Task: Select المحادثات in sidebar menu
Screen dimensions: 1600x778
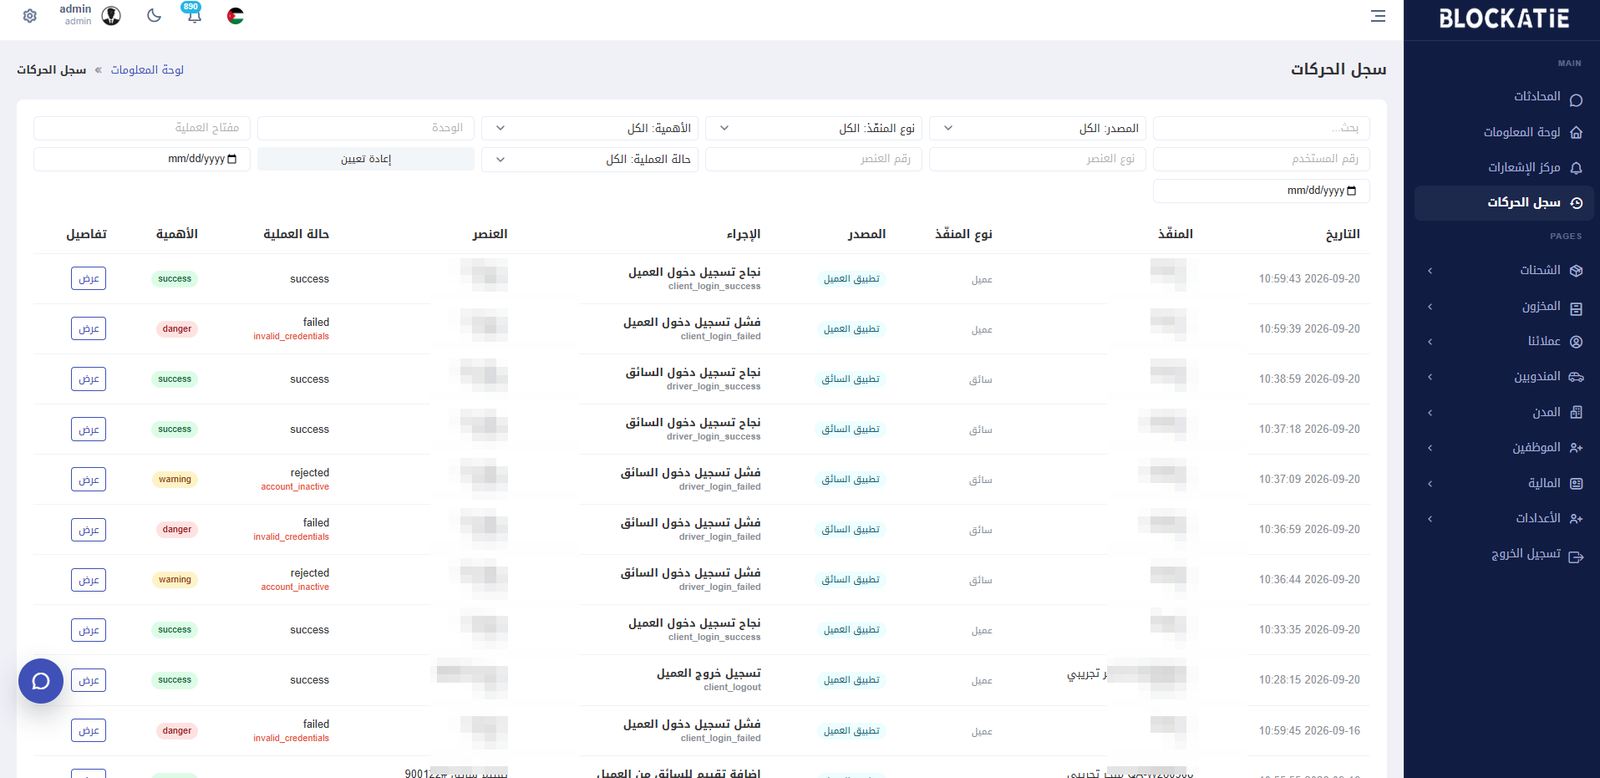Action: (x=1536, y=97)
